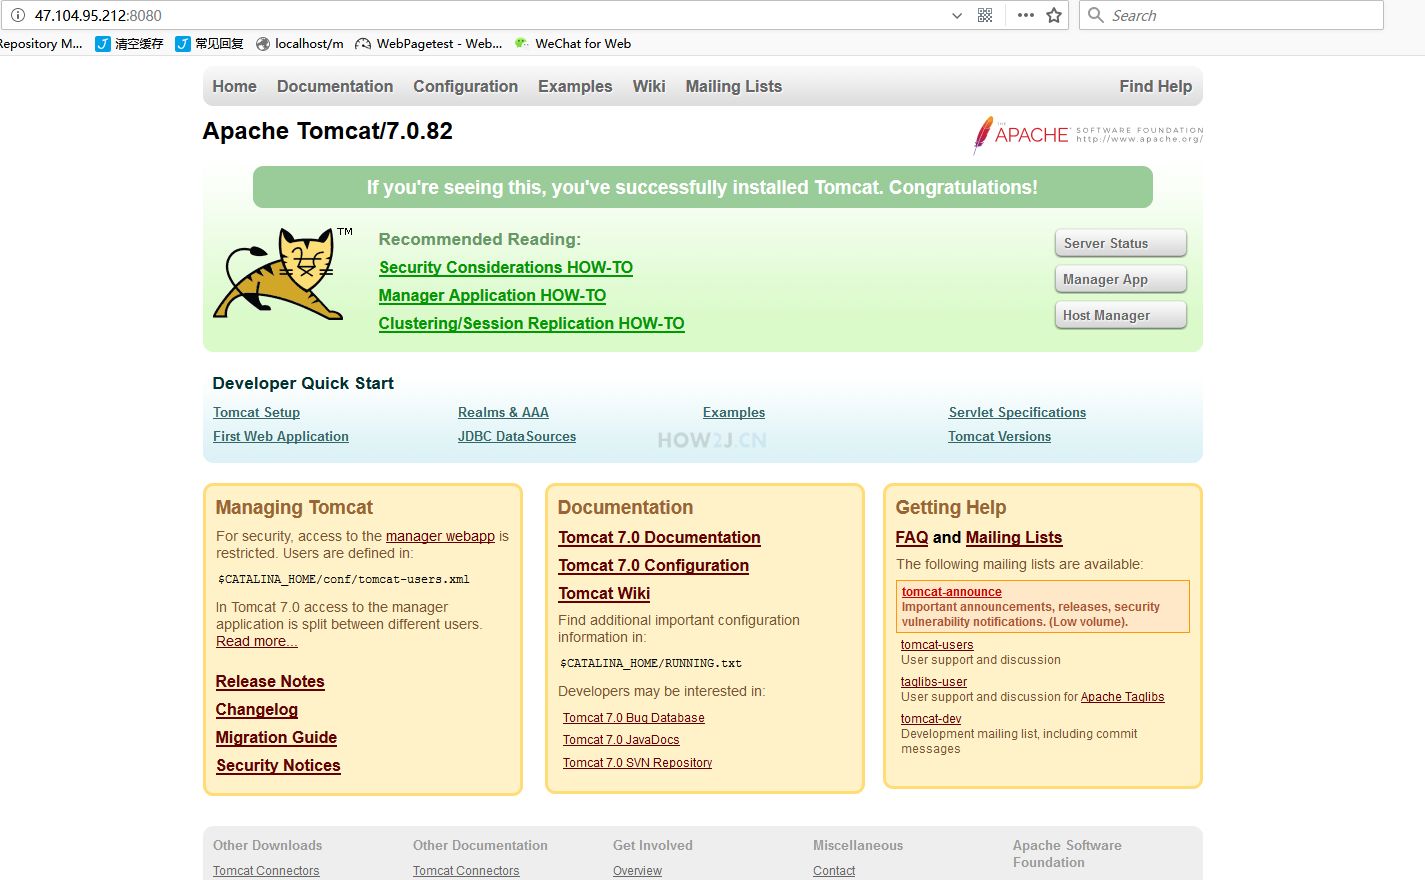
Task: Open Tomcat Connectors under Other Downloads
Action: 266,871
